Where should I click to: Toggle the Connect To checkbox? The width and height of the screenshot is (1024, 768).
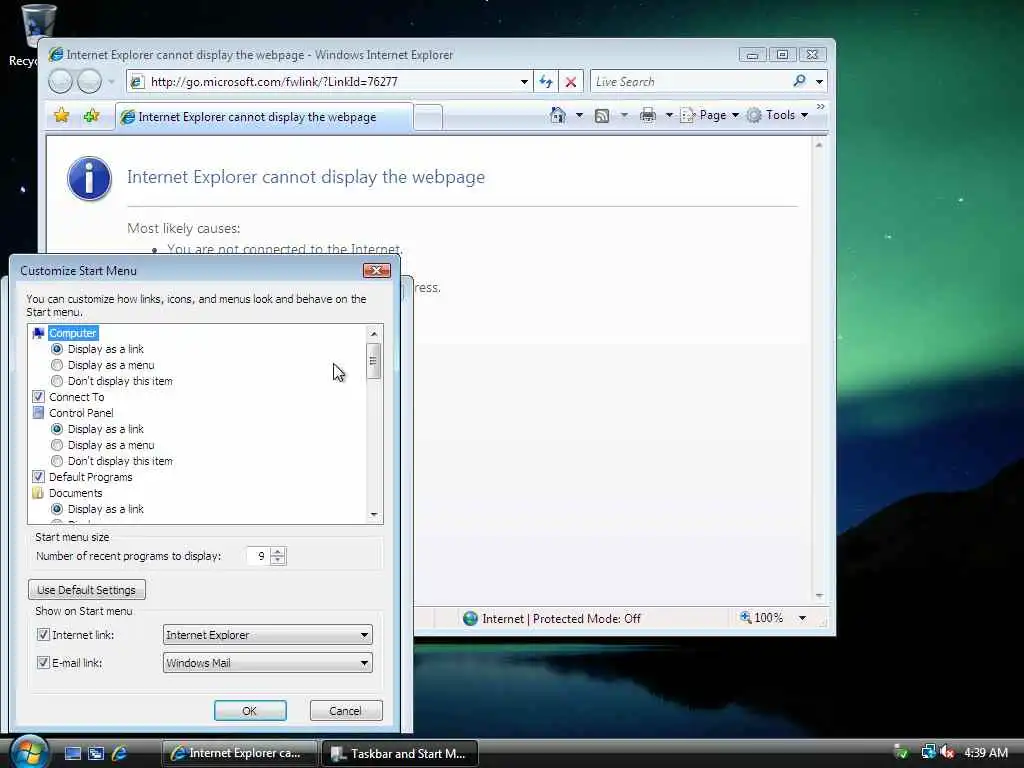tap(39, 396)
